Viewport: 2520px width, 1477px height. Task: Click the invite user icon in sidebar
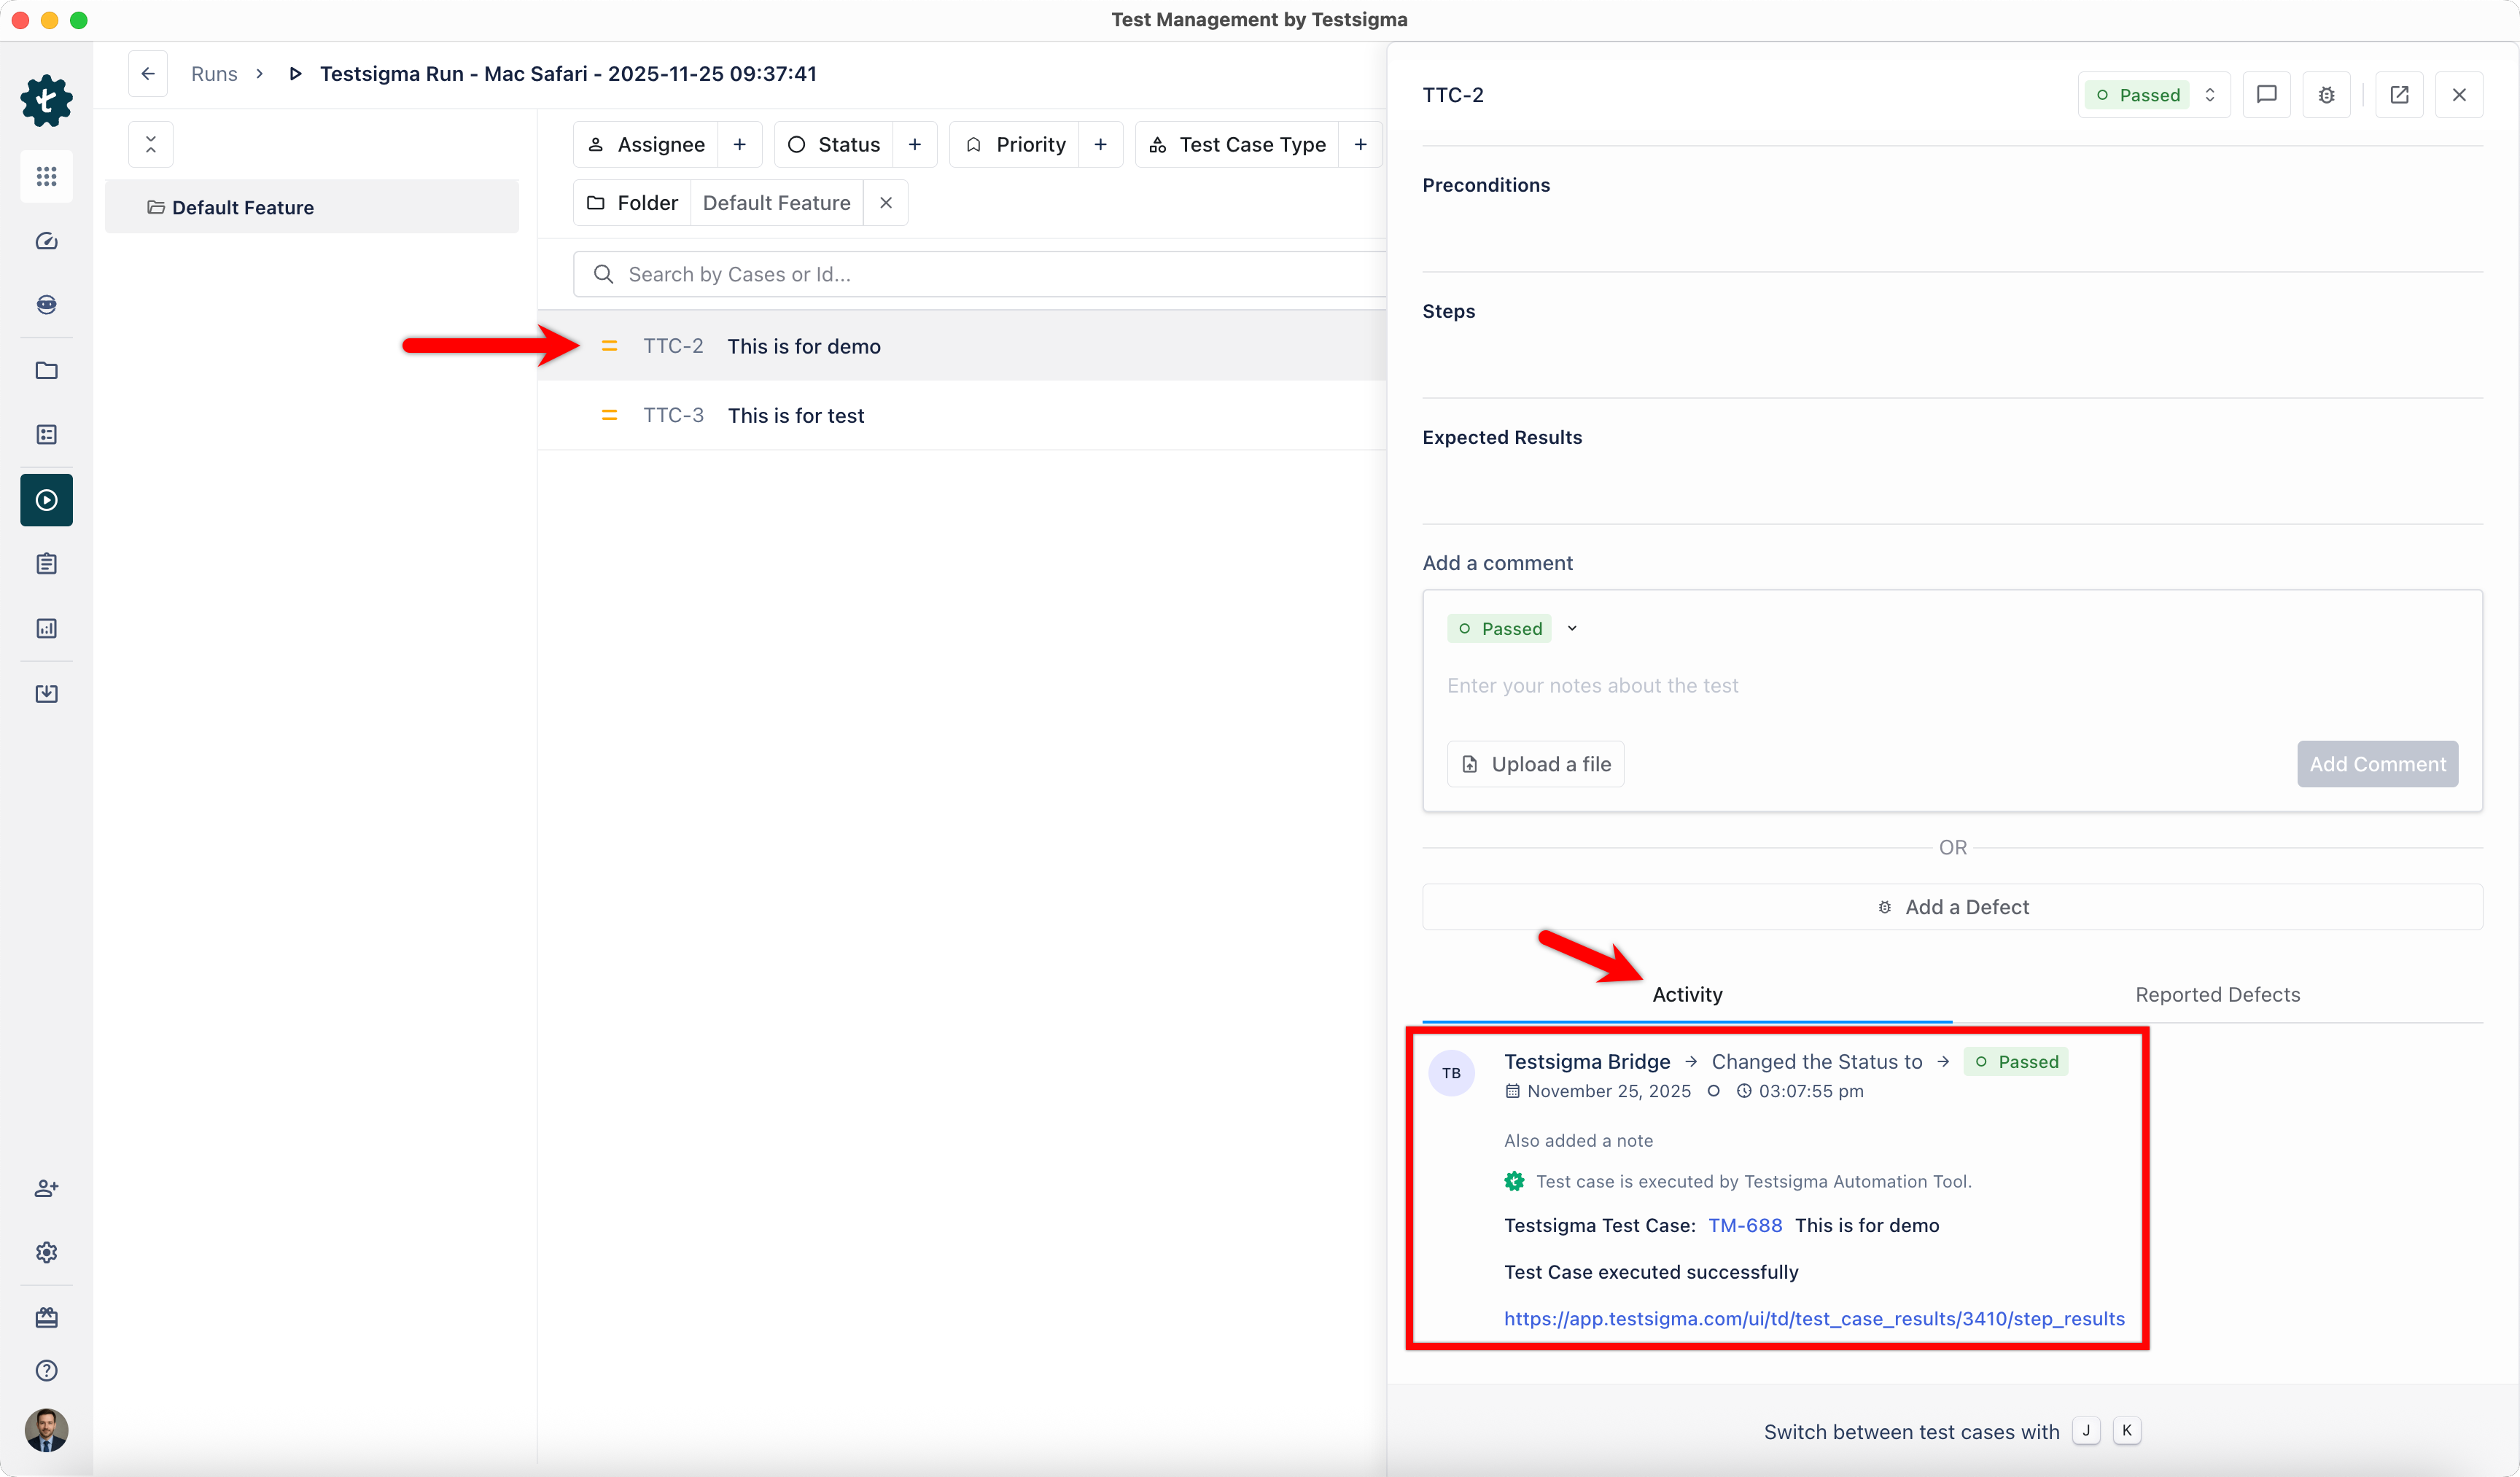point(46,1188)
